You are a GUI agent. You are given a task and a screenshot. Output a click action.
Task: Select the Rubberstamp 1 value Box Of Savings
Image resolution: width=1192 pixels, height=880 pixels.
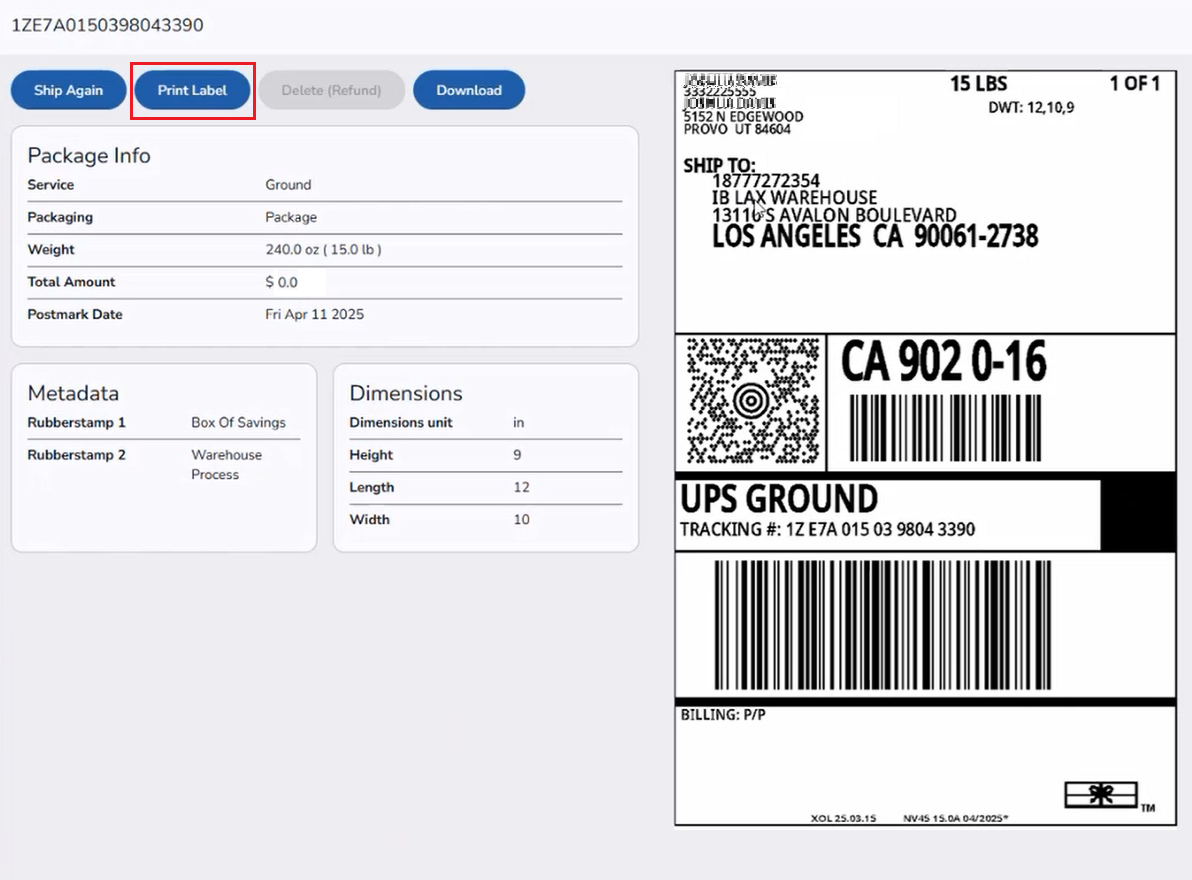pyautogui.click(x=239, y=422)
